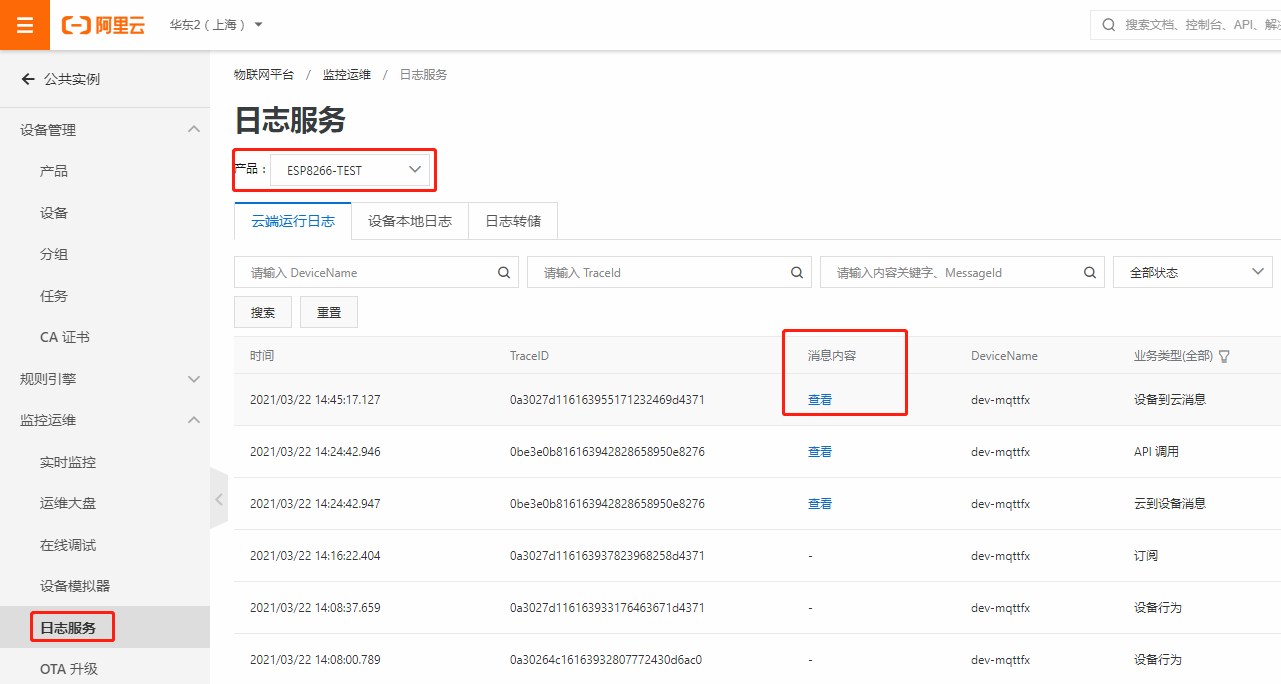Open CA 证书 in the sidebar
This screenshot has width=1281, height=684.
(x=65, y=337)
